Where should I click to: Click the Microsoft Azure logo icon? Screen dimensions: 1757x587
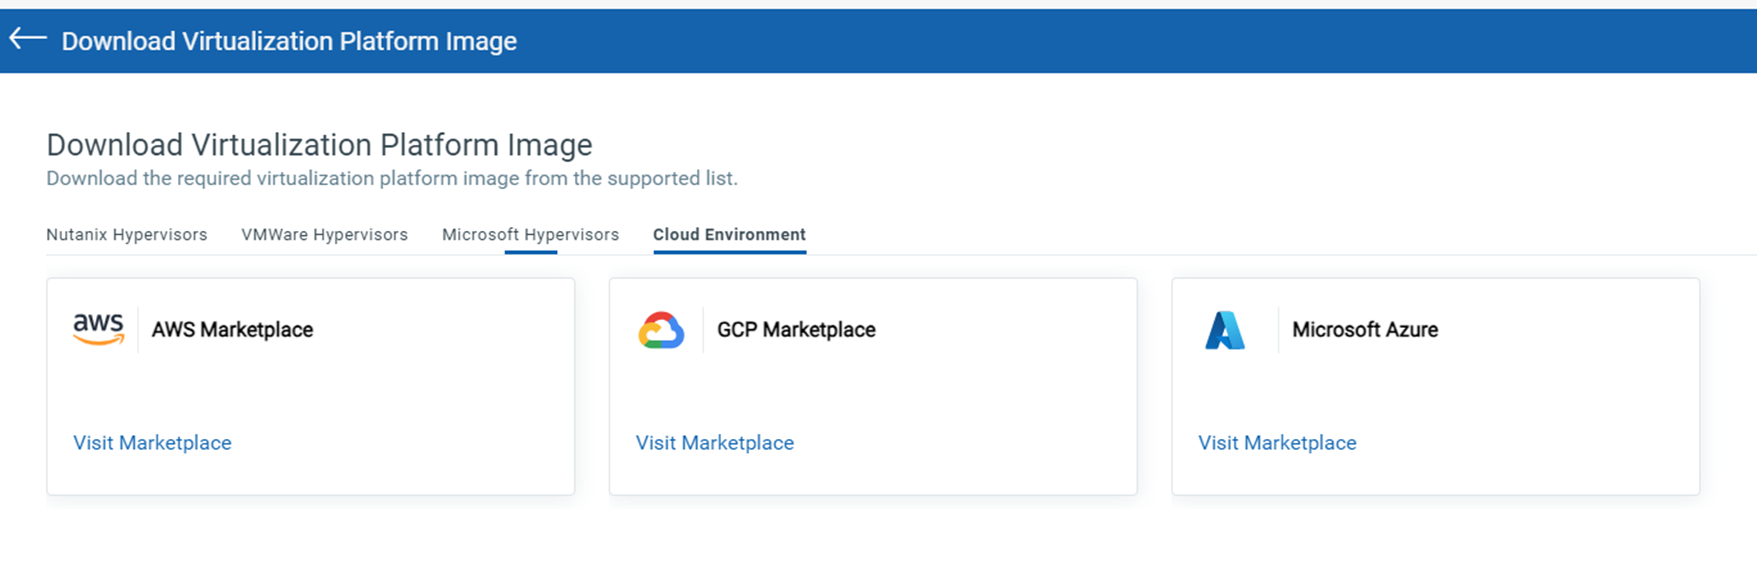1225,330
